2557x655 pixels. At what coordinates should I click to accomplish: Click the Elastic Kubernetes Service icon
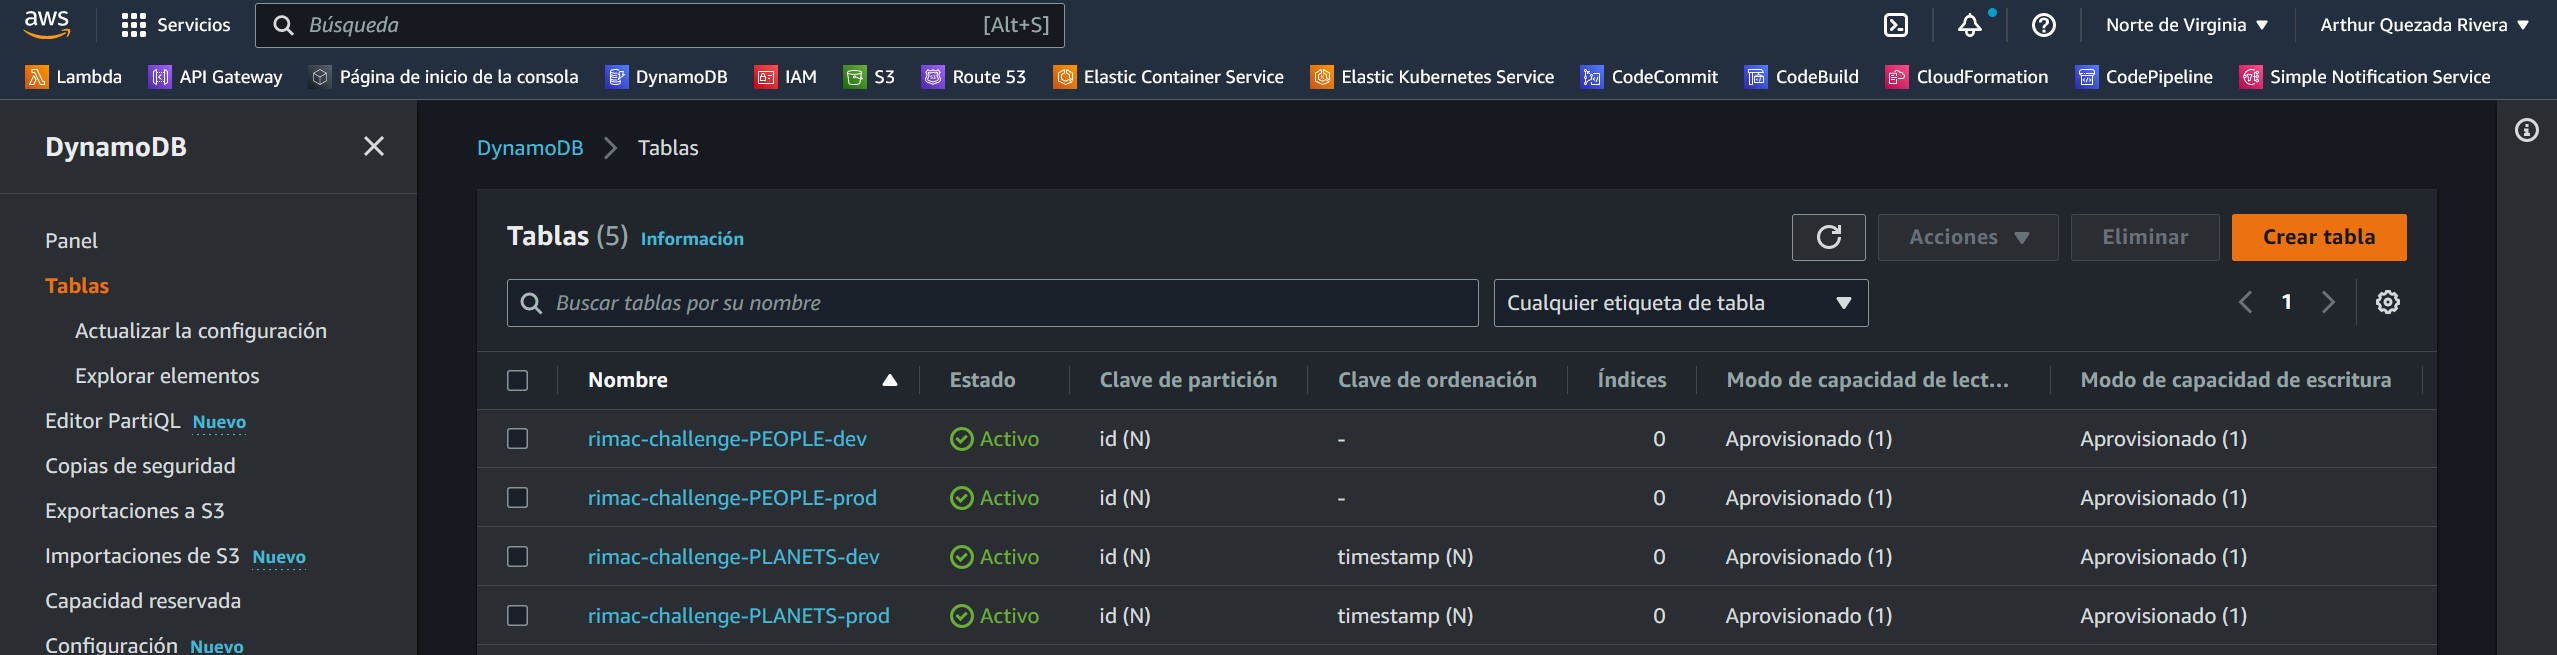(x=1321, y=77)
